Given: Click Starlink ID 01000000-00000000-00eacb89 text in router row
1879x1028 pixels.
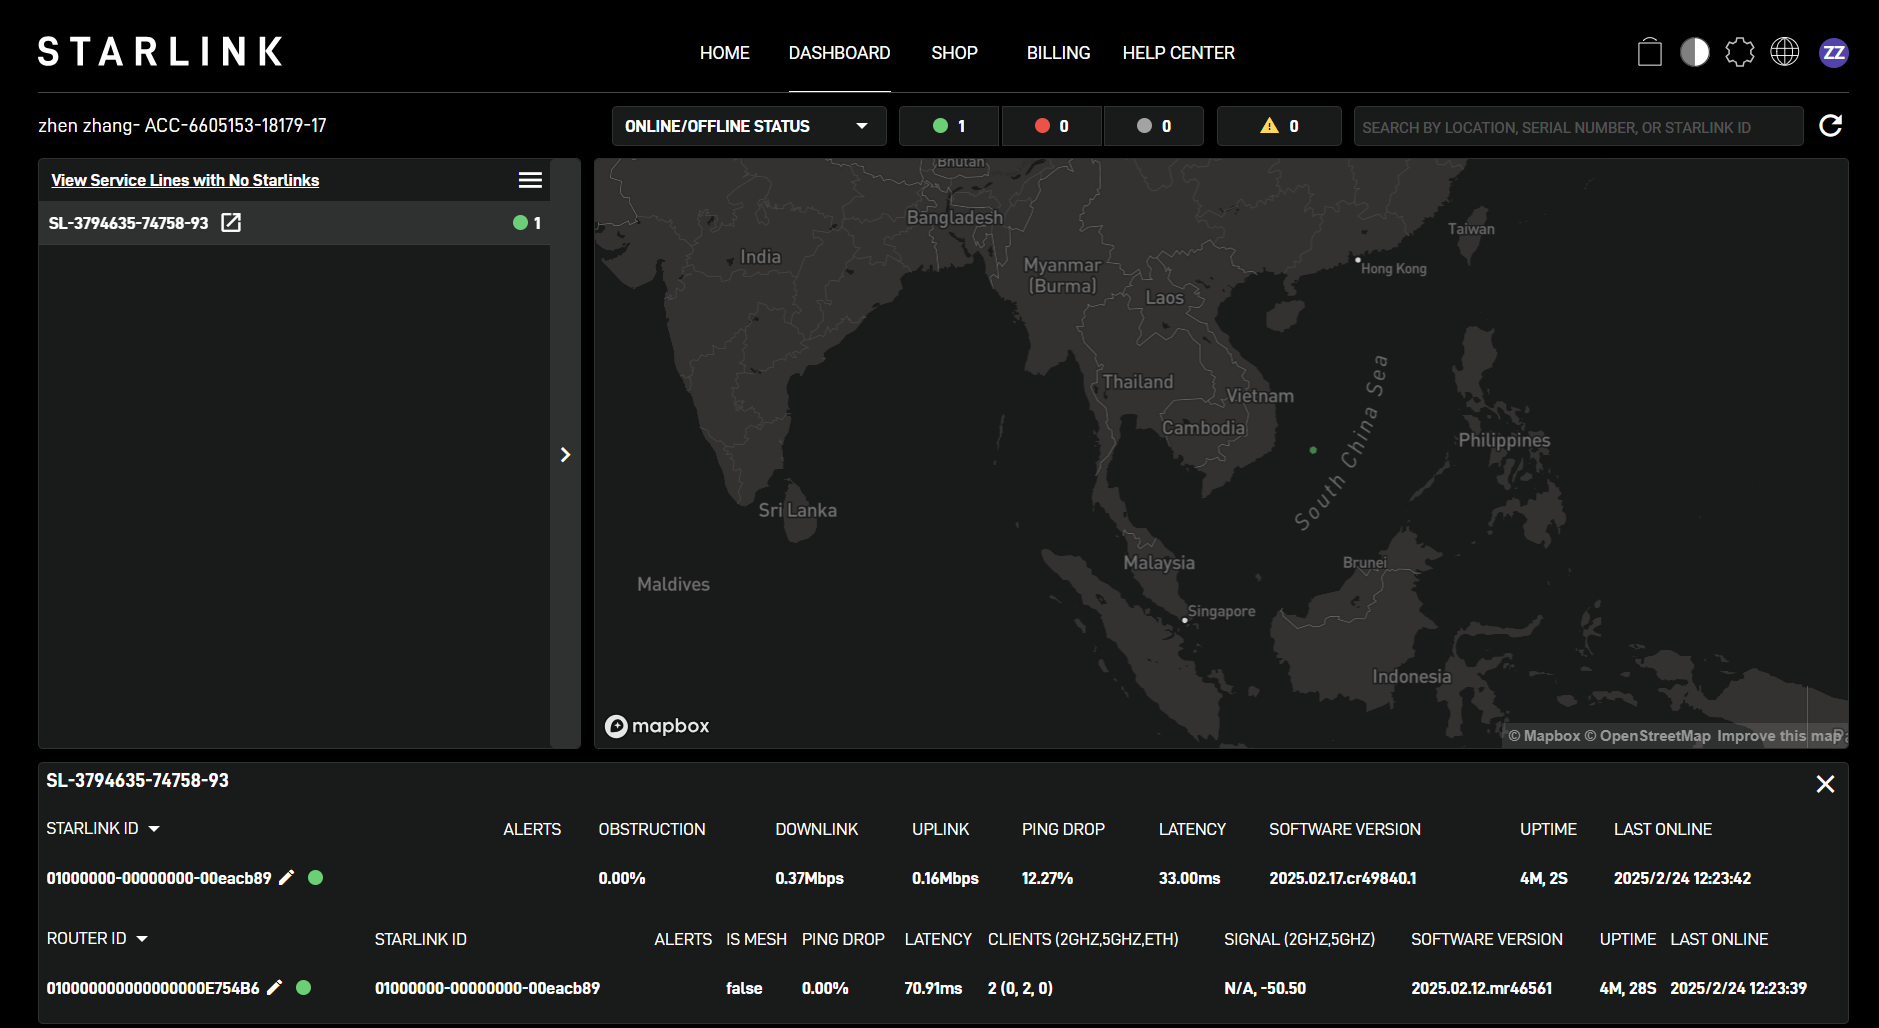Looking at the screenshot, I should pos(487,988).
